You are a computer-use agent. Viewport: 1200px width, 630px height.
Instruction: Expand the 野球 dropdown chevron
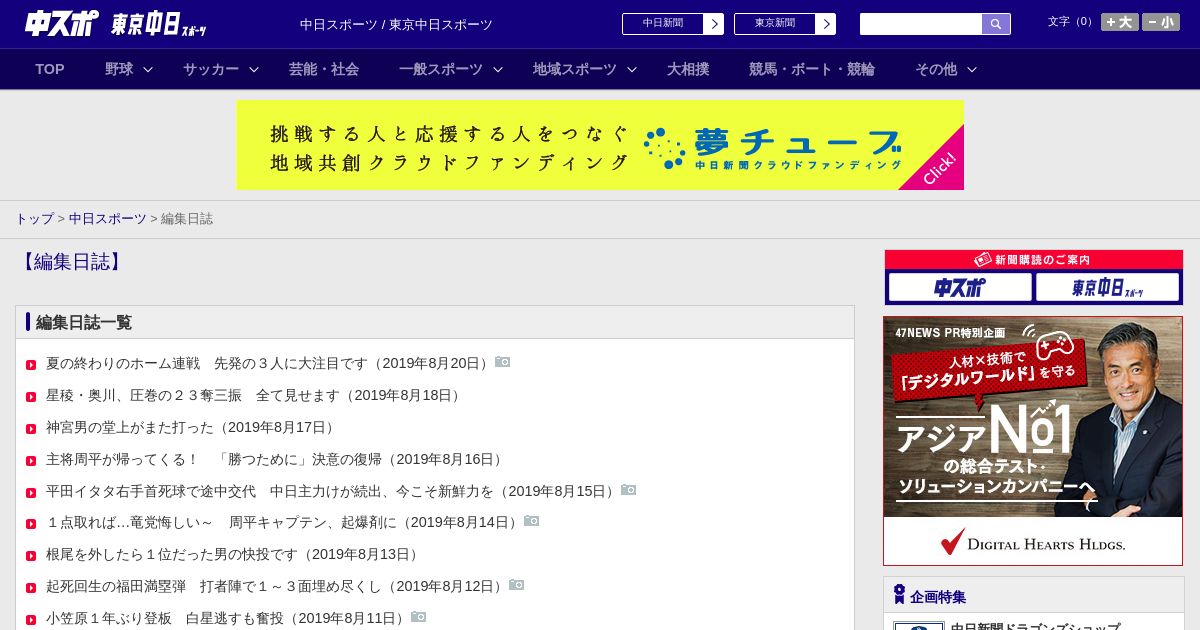(148, 69)
